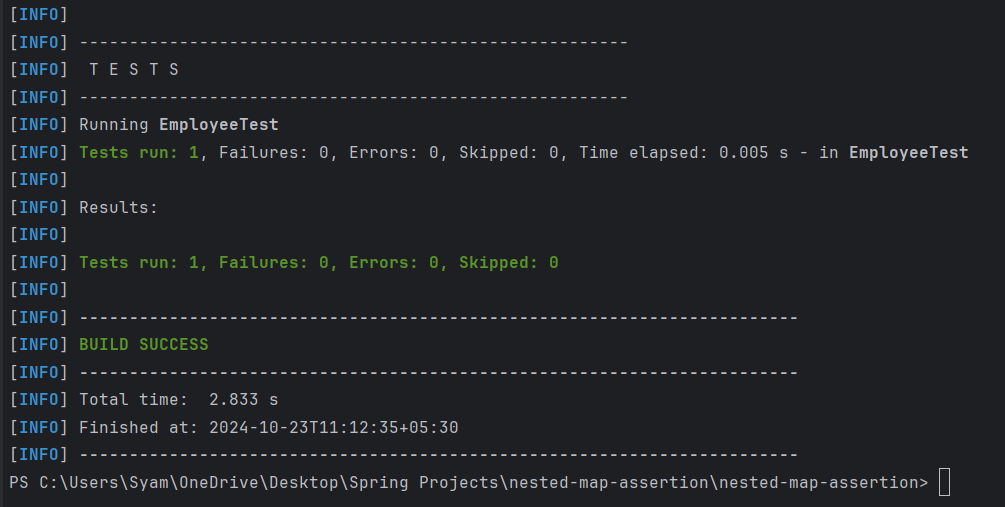Click EmployeeTest after Time elapsed
Image resolution: width=1005 pixels, height=507 pixels.
click(908, 152)
